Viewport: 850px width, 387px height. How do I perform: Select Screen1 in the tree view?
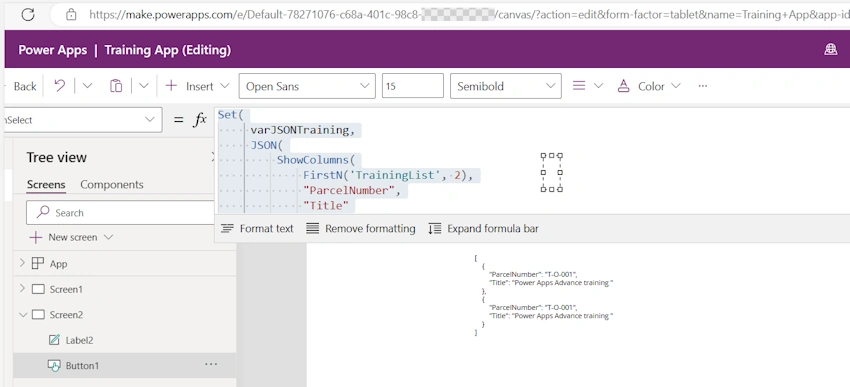pyautogui.click(x=66, y=289)
